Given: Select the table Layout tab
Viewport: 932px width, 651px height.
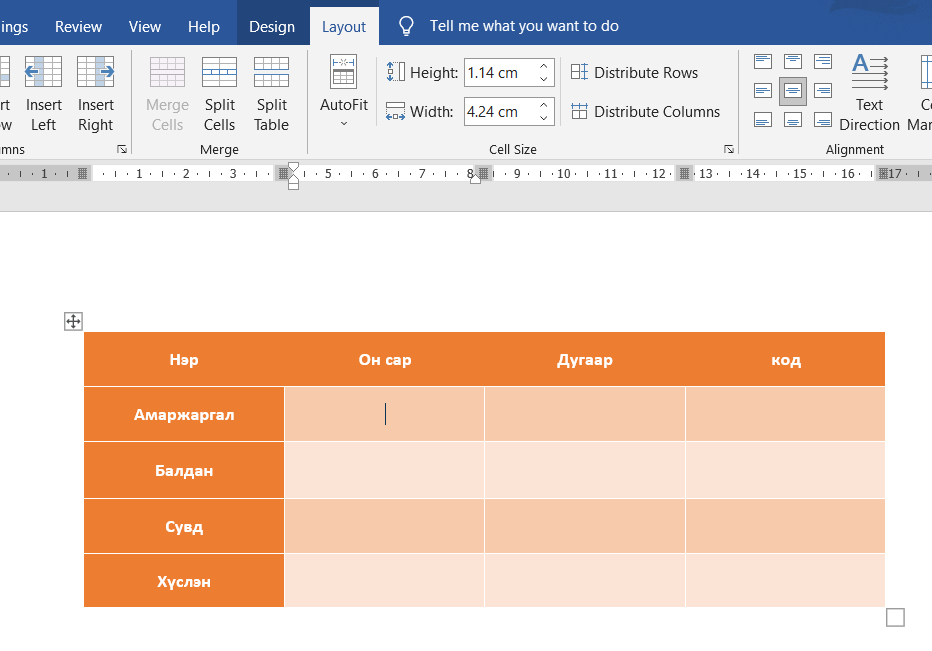Looking at the screenshot, I should tap(344, 27).
